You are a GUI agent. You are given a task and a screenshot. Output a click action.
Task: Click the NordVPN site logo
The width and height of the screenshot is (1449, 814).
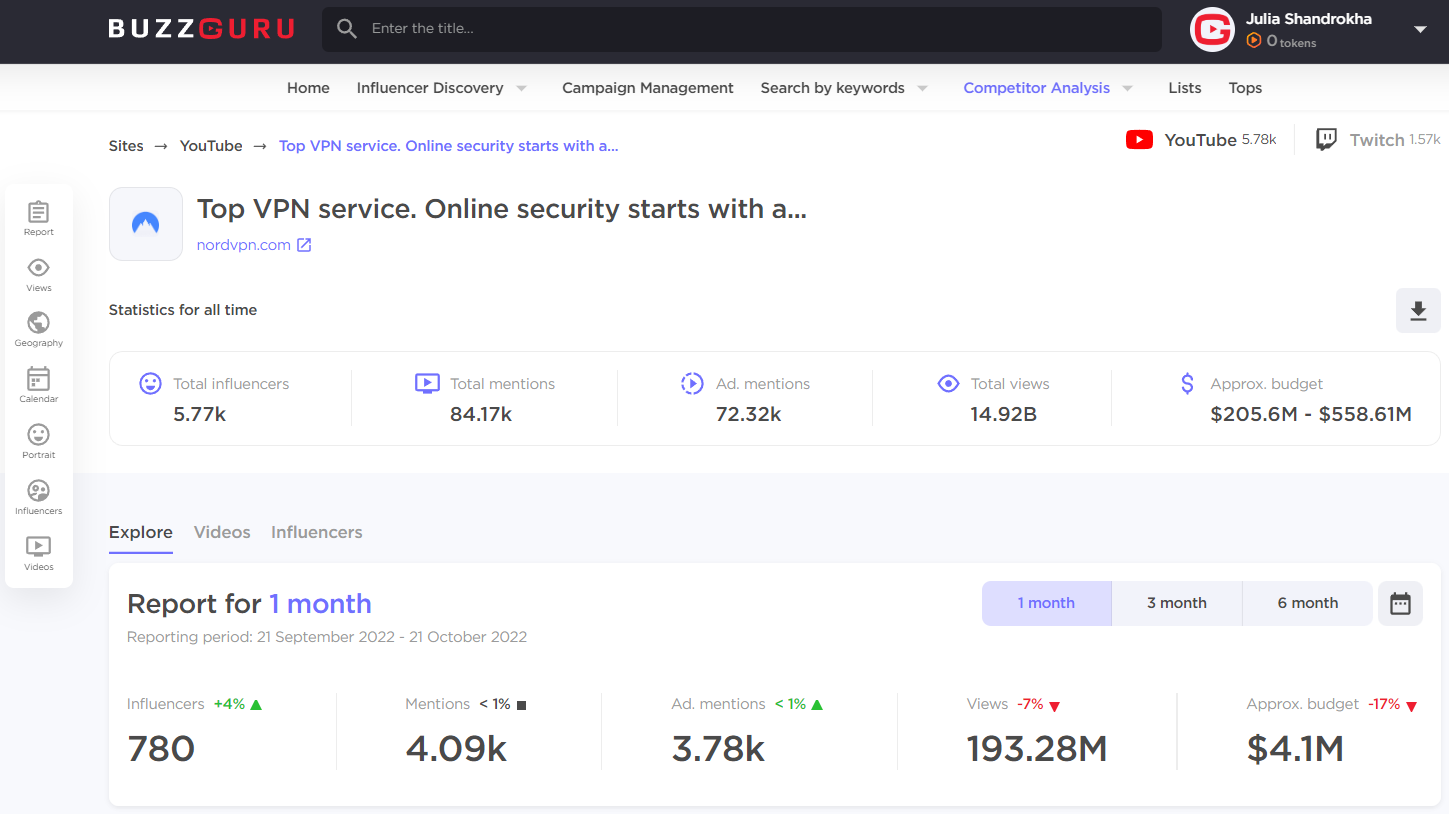(x=146, y=224)
